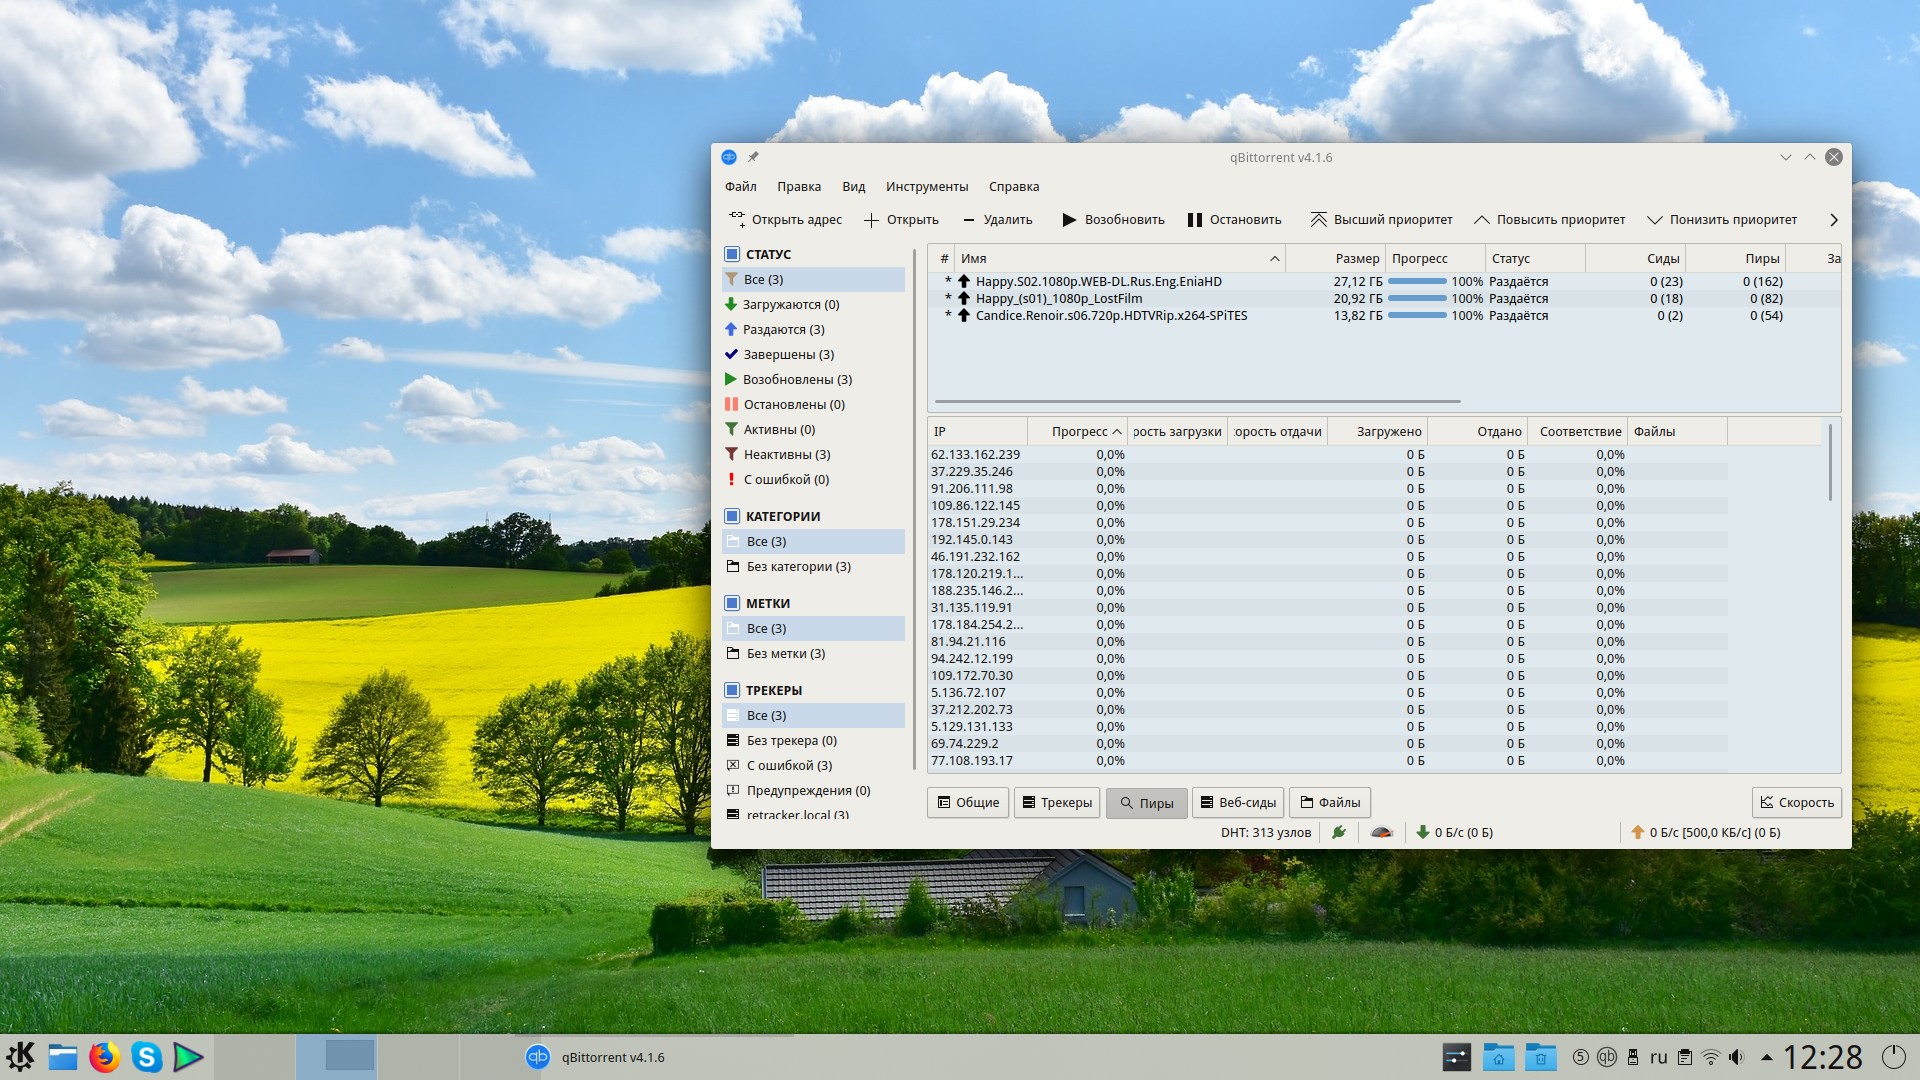Switch to the Трекеры tab
Screen dimensions: 1920x1080
[1057, 803]
